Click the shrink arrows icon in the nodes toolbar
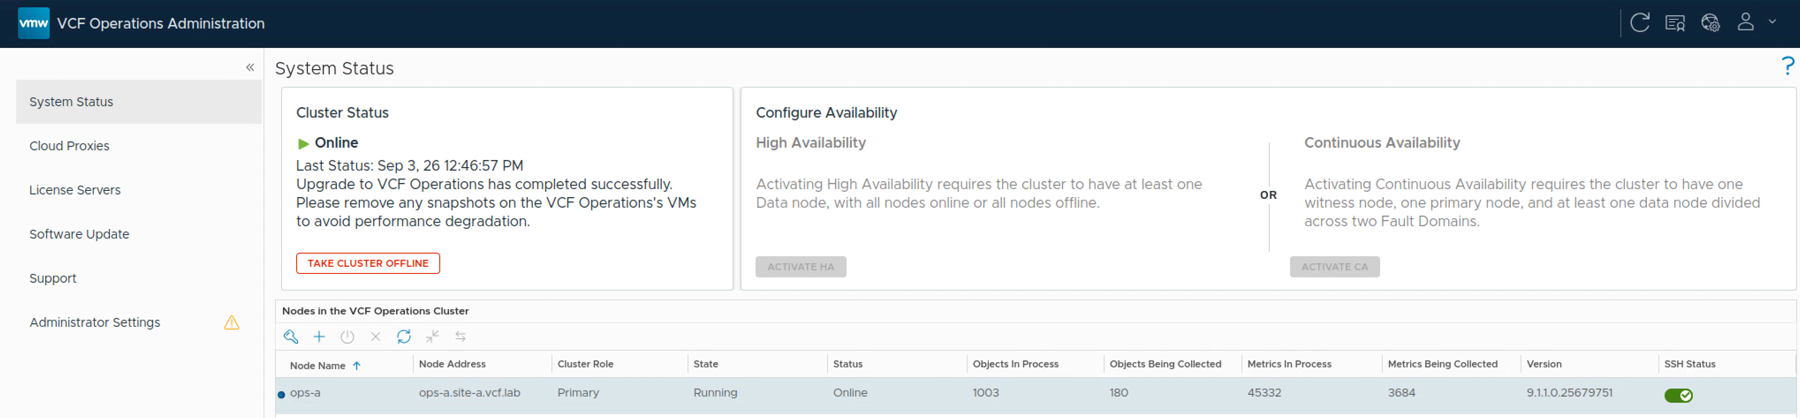The height and width of the screenshot is (418, 1800). click(432, 337)
